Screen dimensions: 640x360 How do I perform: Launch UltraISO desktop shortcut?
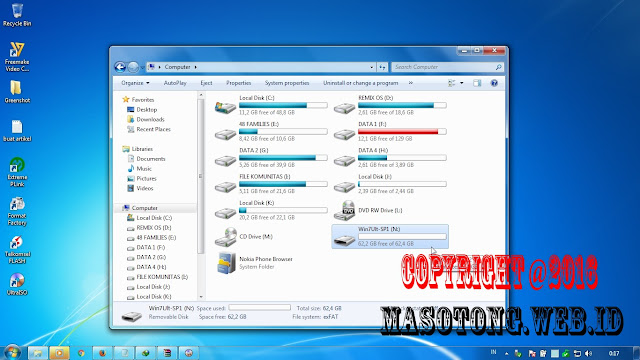coord(17,284)
